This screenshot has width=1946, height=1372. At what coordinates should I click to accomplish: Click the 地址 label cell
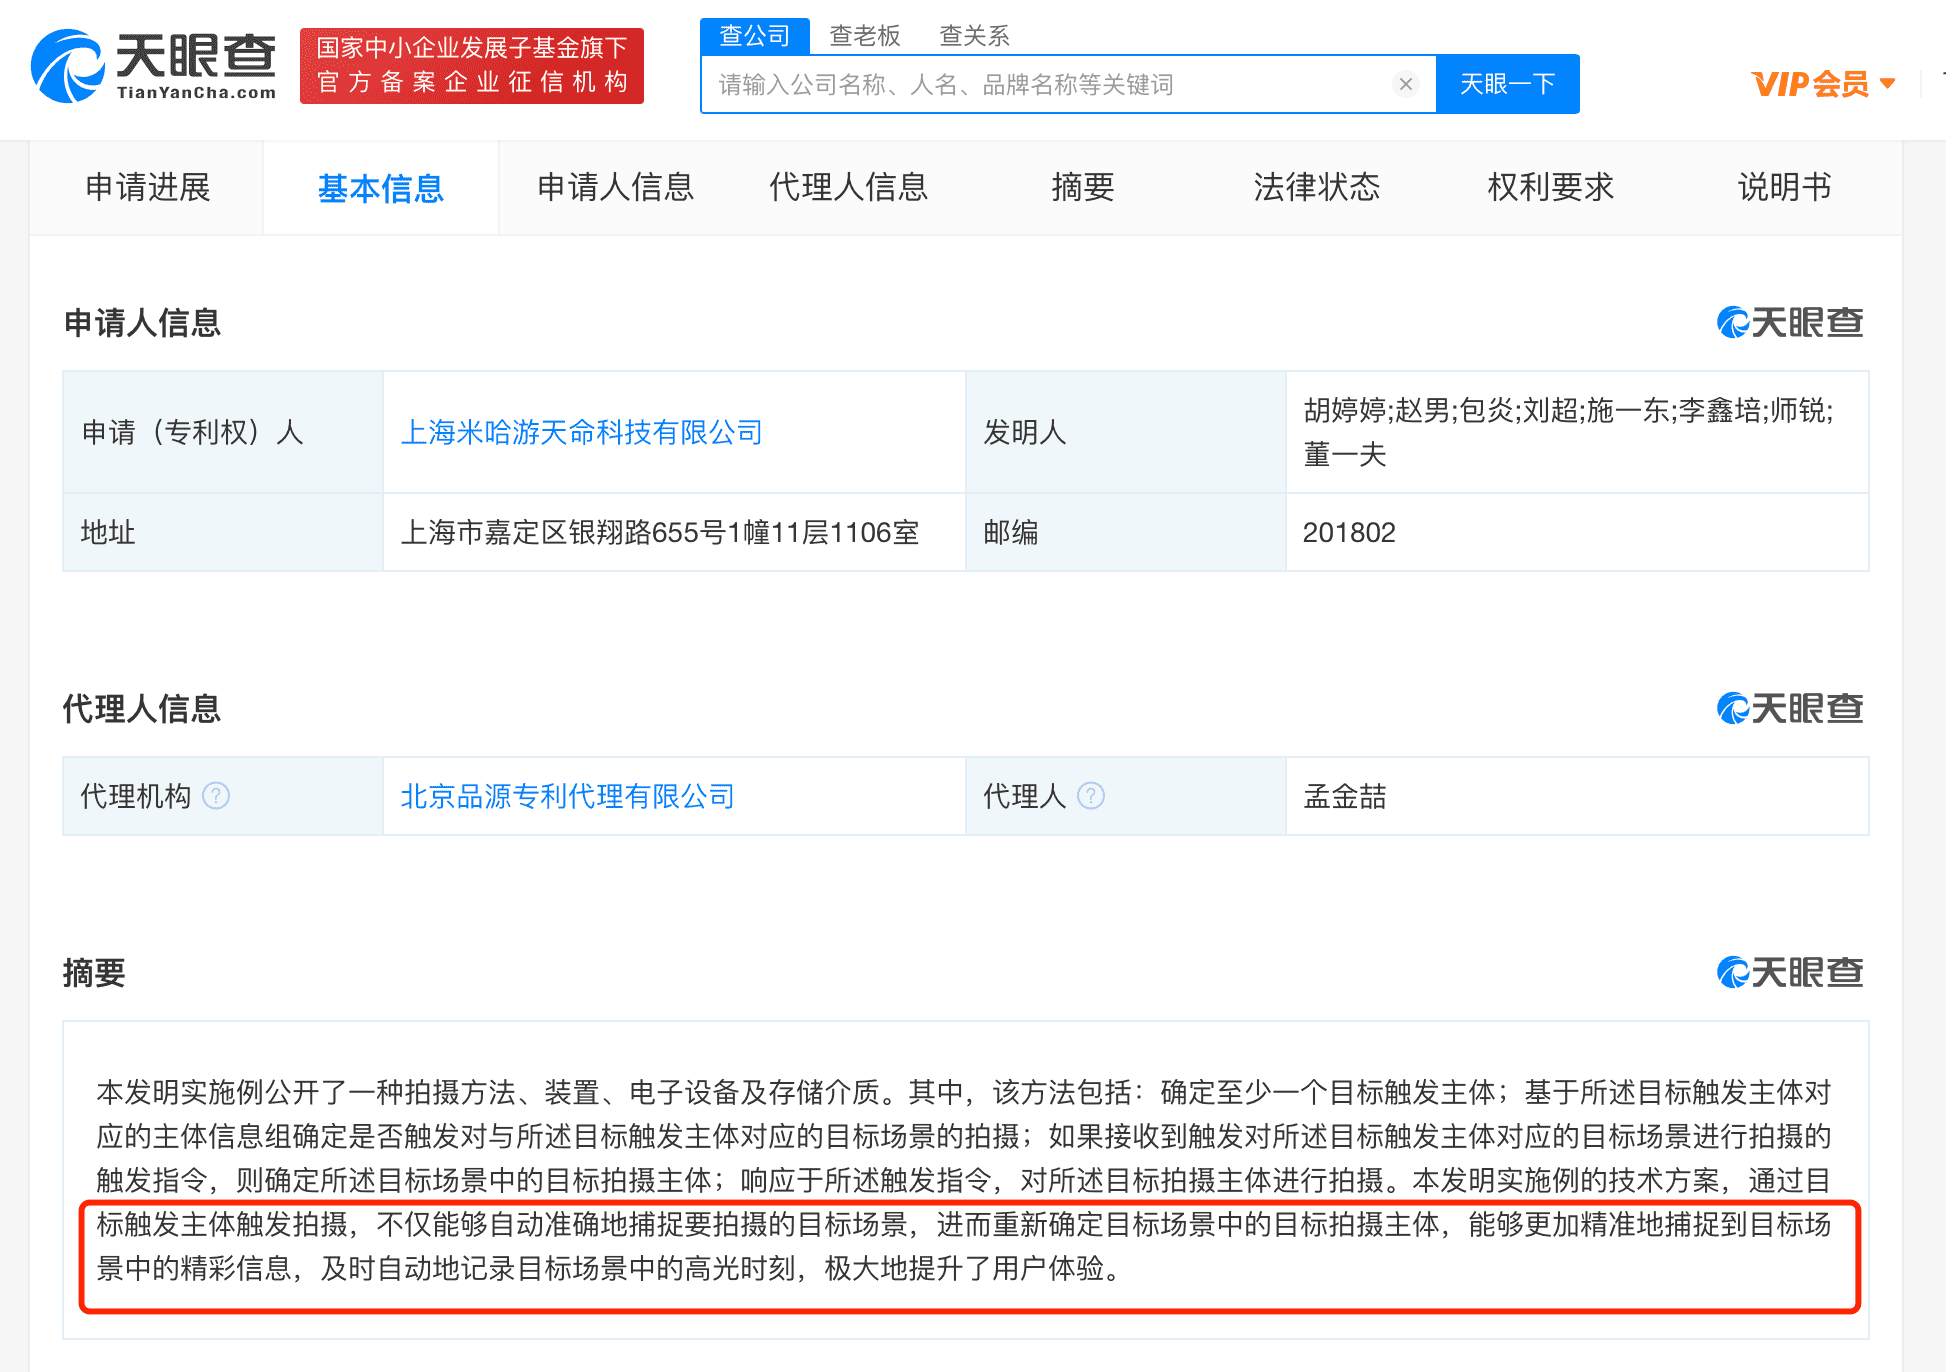[x=223, y=532]
